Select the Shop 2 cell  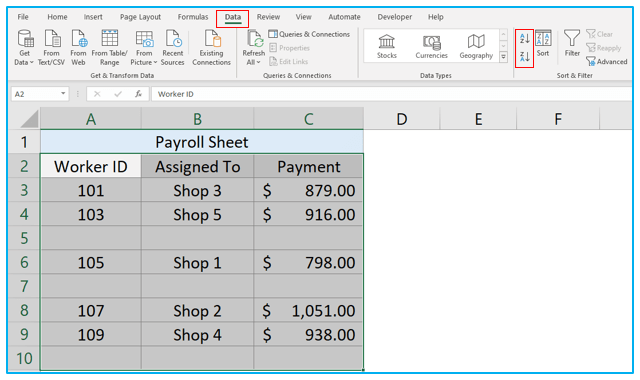tap(198, 311)
